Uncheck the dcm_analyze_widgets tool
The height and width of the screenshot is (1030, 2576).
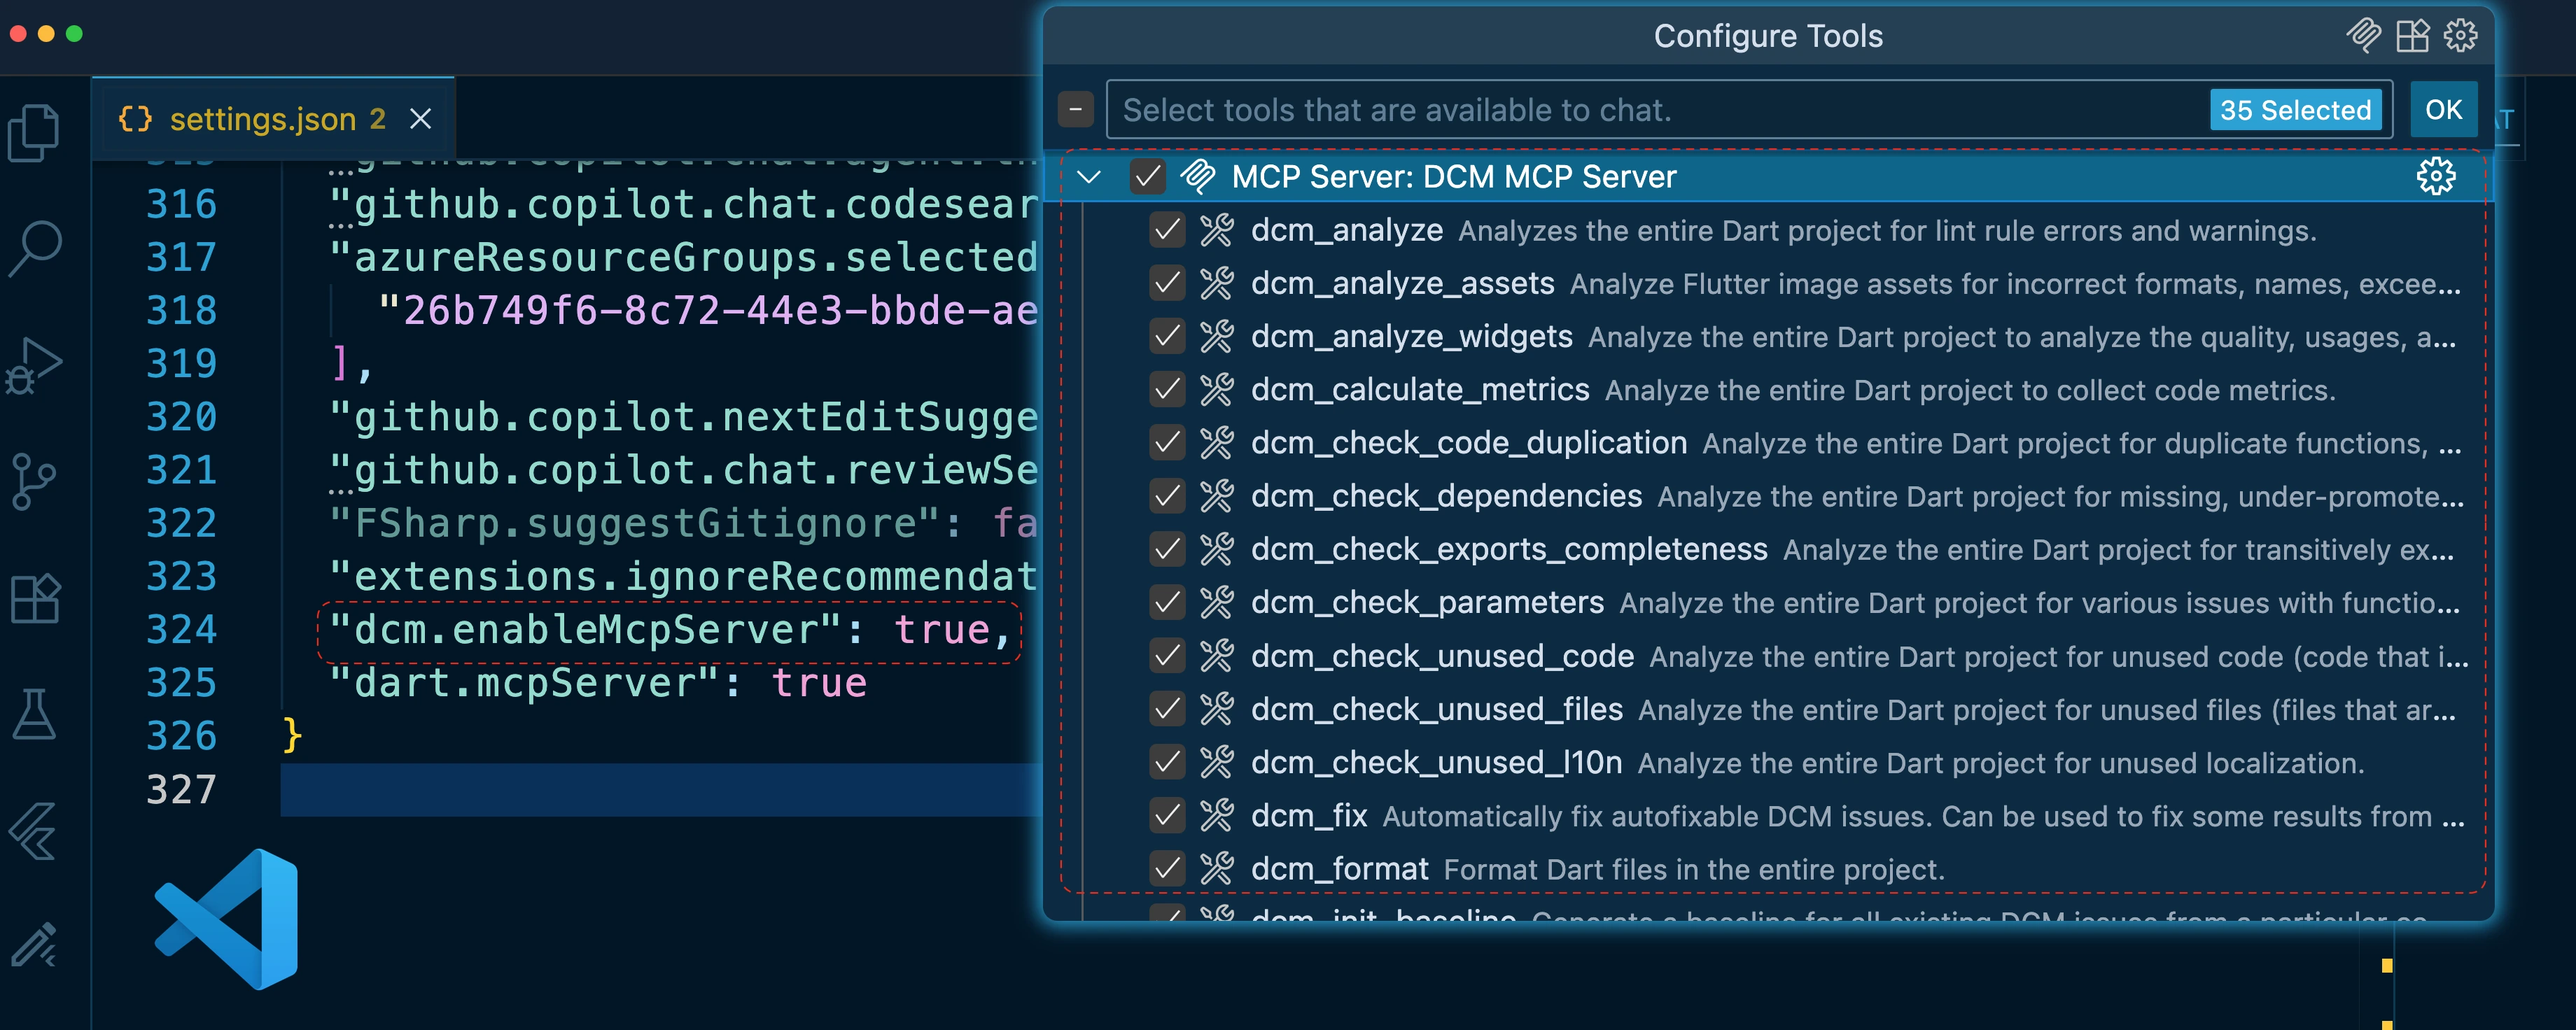(1167, 336)
